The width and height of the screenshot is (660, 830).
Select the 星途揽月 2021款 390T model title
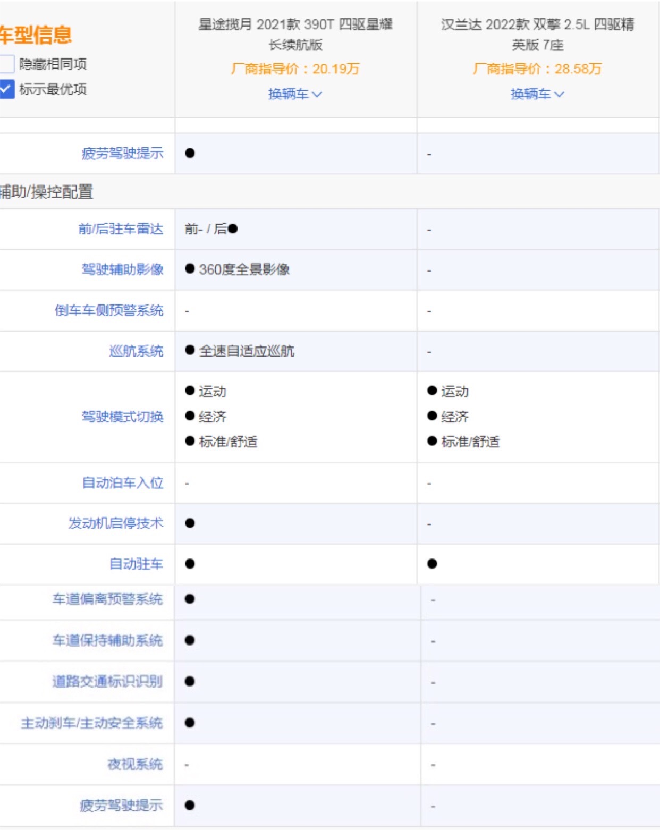(295, 34)
